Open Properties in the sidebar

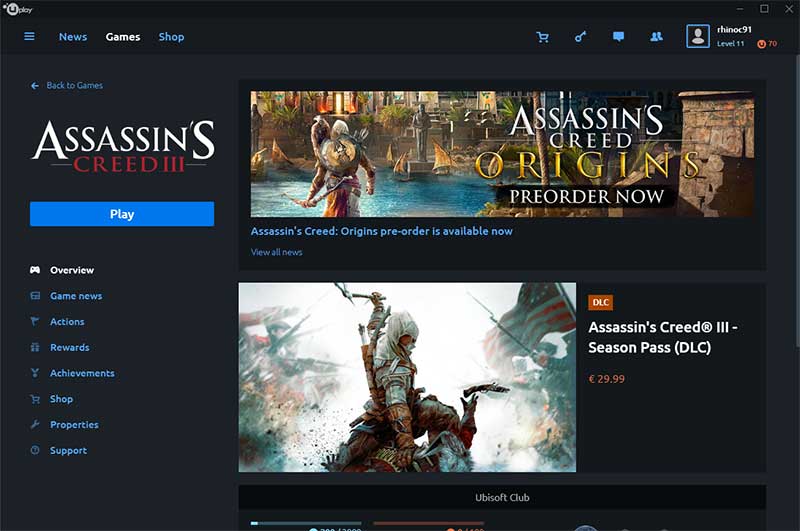tap(74, 424)
